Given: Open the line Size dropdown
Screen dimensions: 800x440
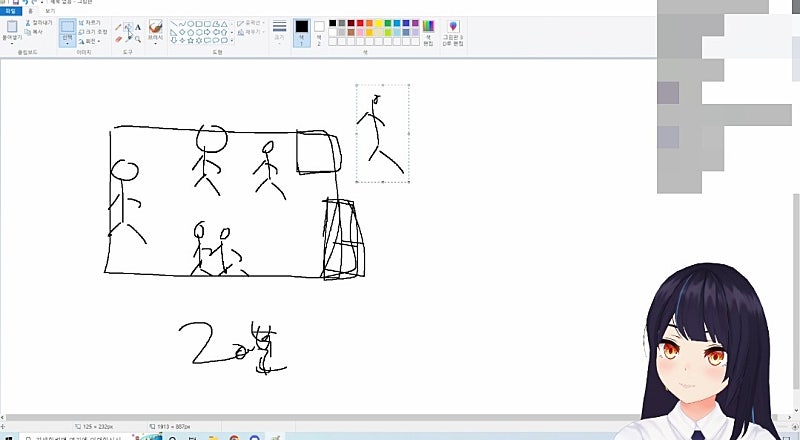Looking at the screenshot, I should (x=280, y=33).
